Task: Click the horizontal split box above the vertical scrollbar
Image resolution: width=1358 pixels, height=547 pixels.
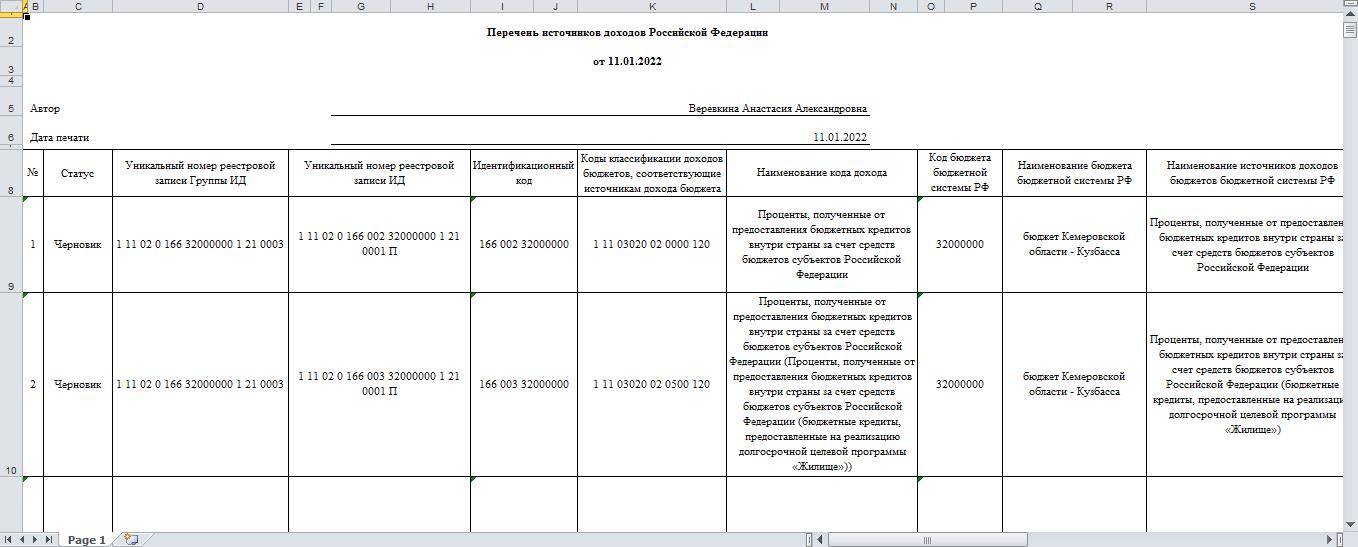Action: point(1350,5)
